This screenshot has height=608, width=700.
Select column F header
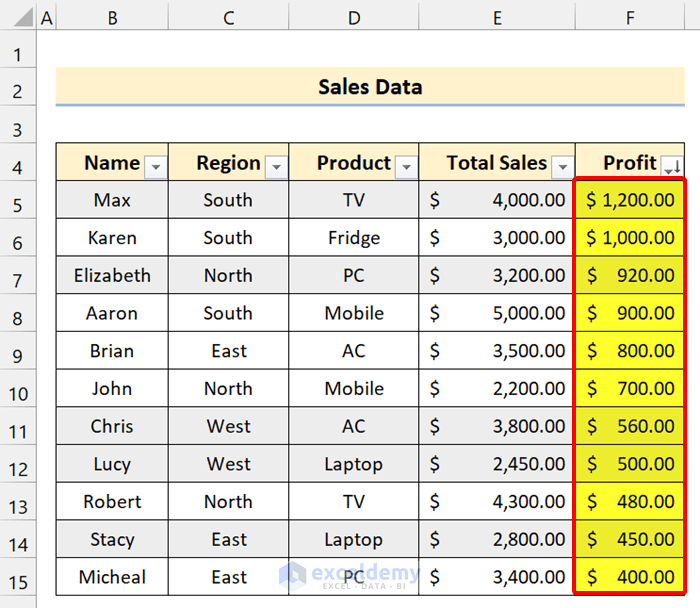pyautogui.click(x=630, y=17)
